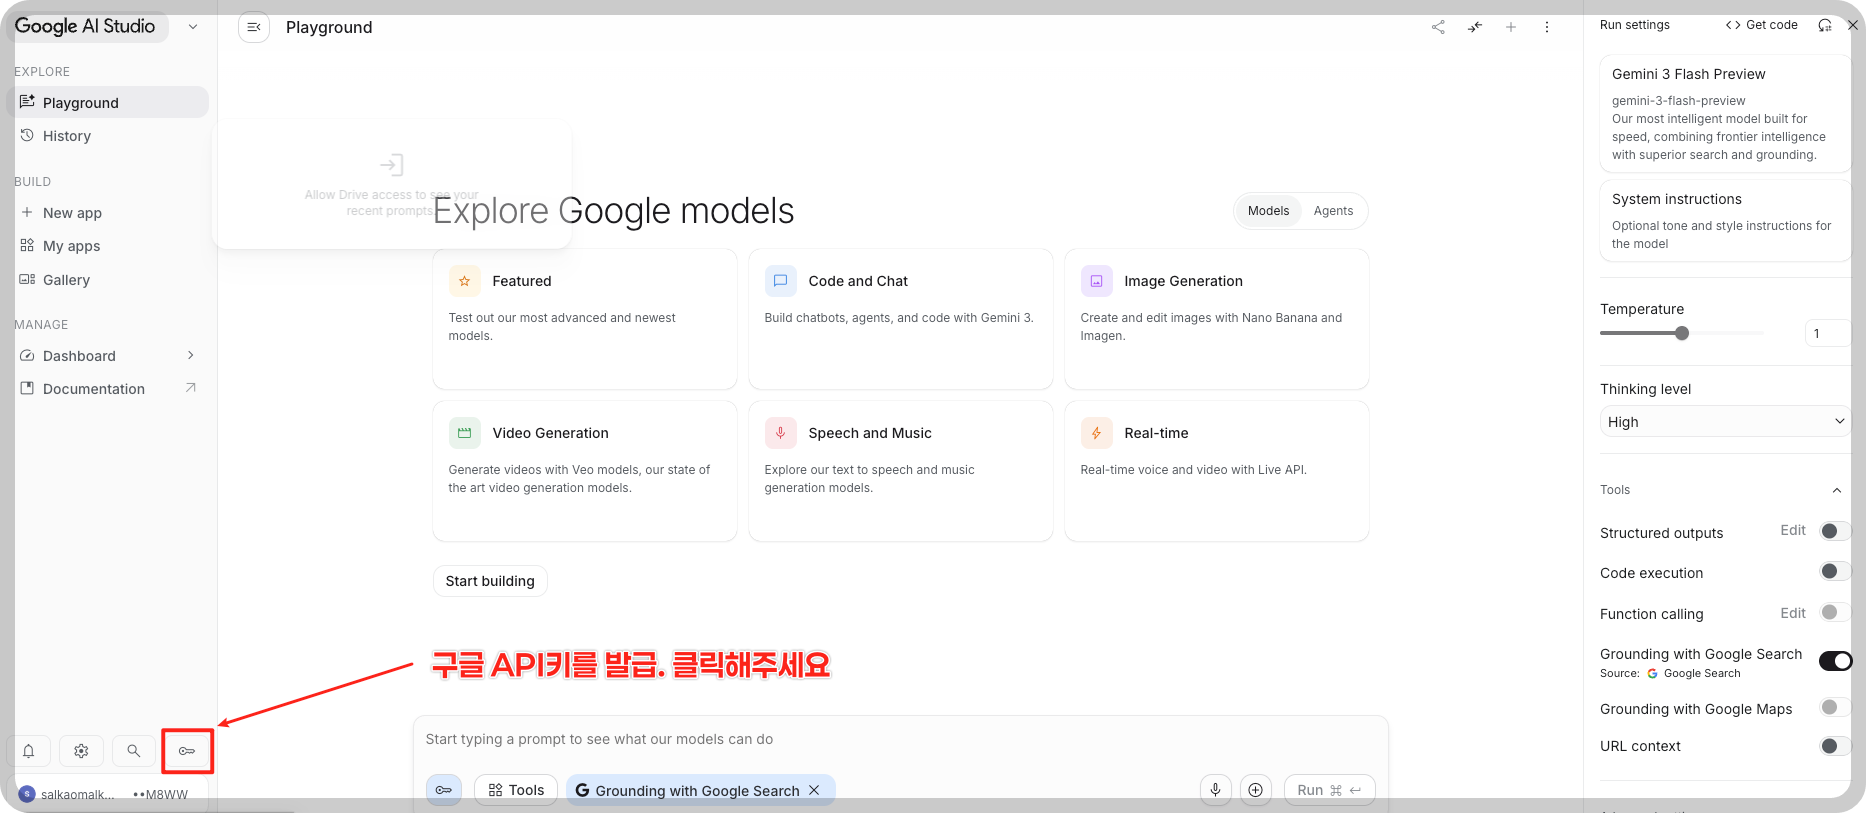The image size is (1866, 813).
Task: Click the Code and Chat bubble icon
Action: coord(781,281)
